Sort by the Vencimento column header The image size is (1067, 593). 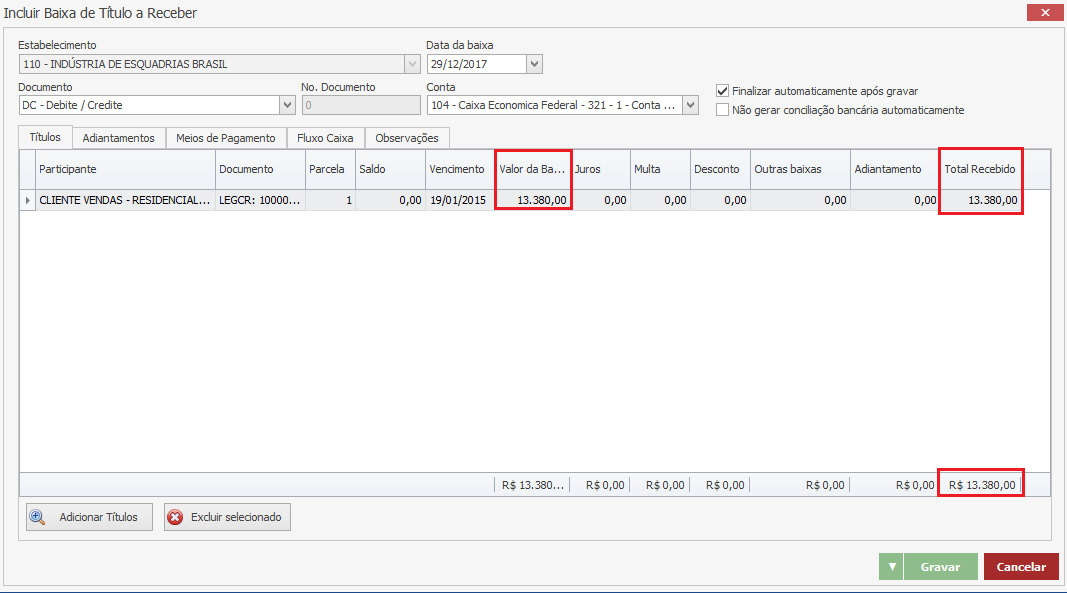457,169
